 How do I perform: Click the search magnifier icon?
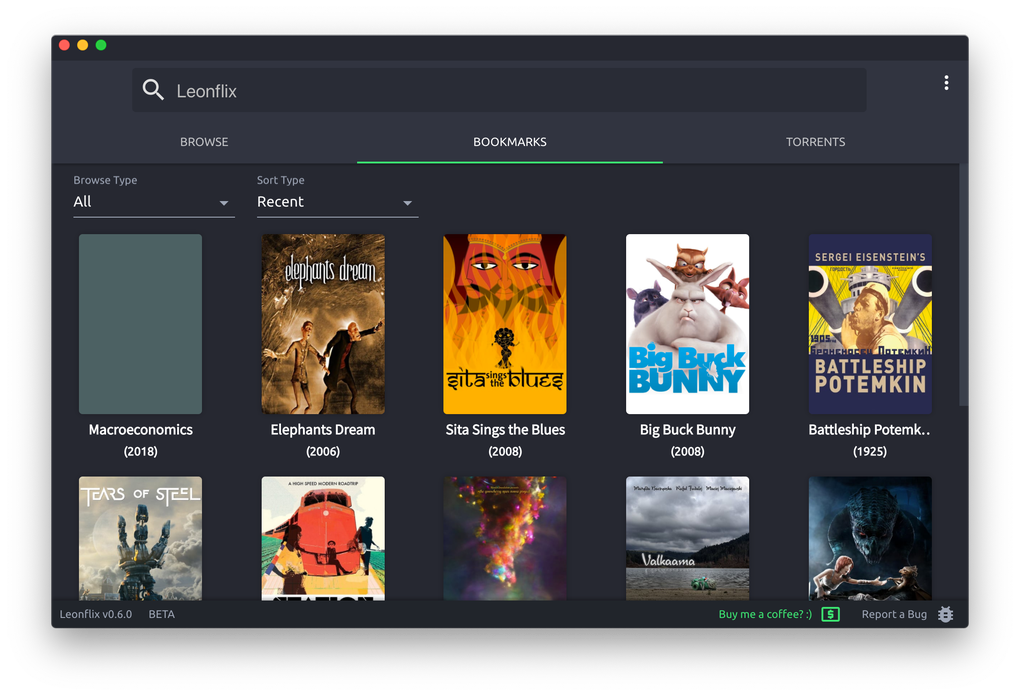154,90
